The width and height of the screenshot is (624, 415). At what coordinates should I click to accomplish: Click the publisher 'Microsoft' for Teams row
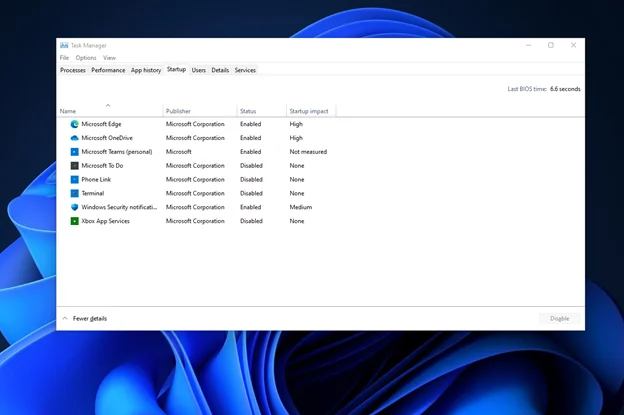click(178, 152)
